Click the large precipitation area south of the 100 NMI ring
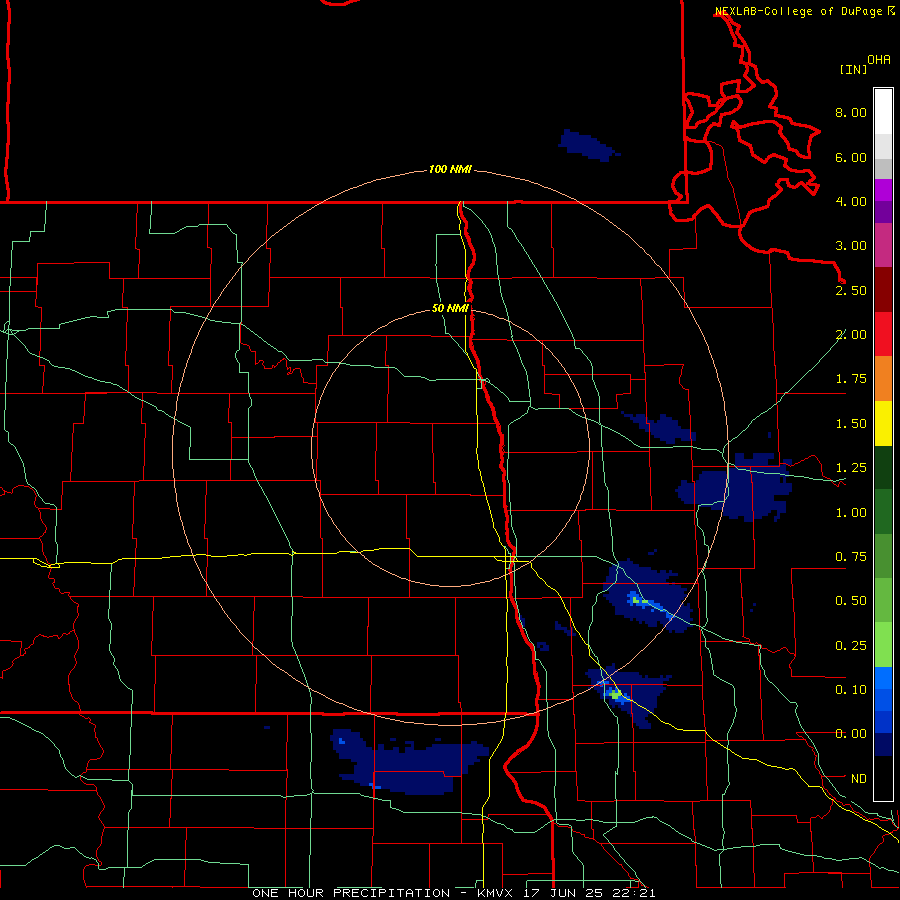The height and width of the screenshot is (900, 900). pyautogui.click(x=410, y=763)
